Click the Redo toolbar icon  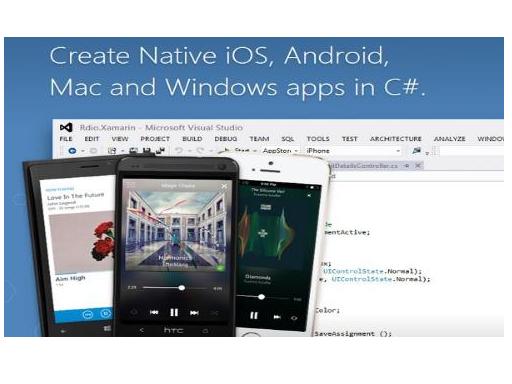click(x=200, y=151)
